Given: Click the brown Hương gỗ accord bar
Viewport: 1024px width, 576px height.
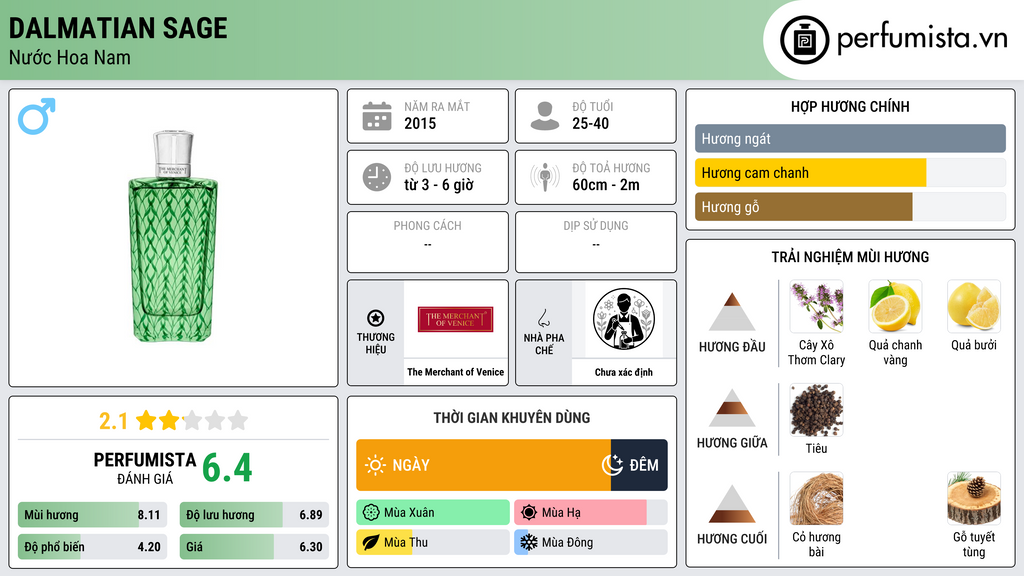Looking at the screenshot, I should 803,206.
